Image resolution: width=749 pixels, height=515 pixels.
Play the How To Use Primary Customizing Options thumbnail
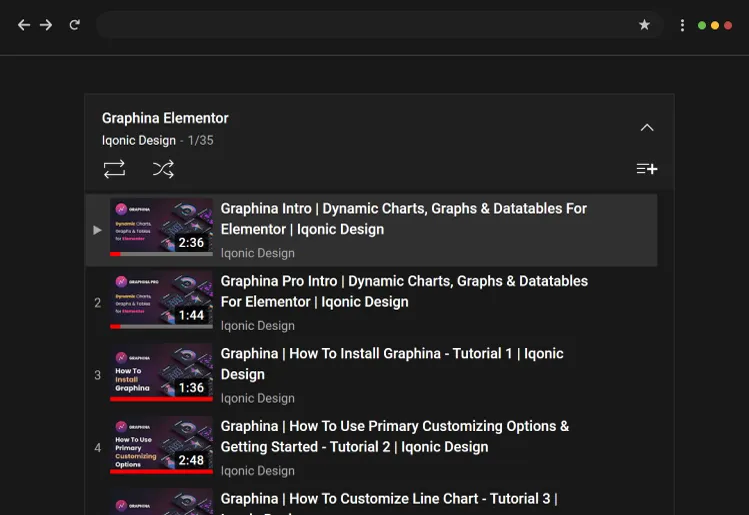(161, 445)
